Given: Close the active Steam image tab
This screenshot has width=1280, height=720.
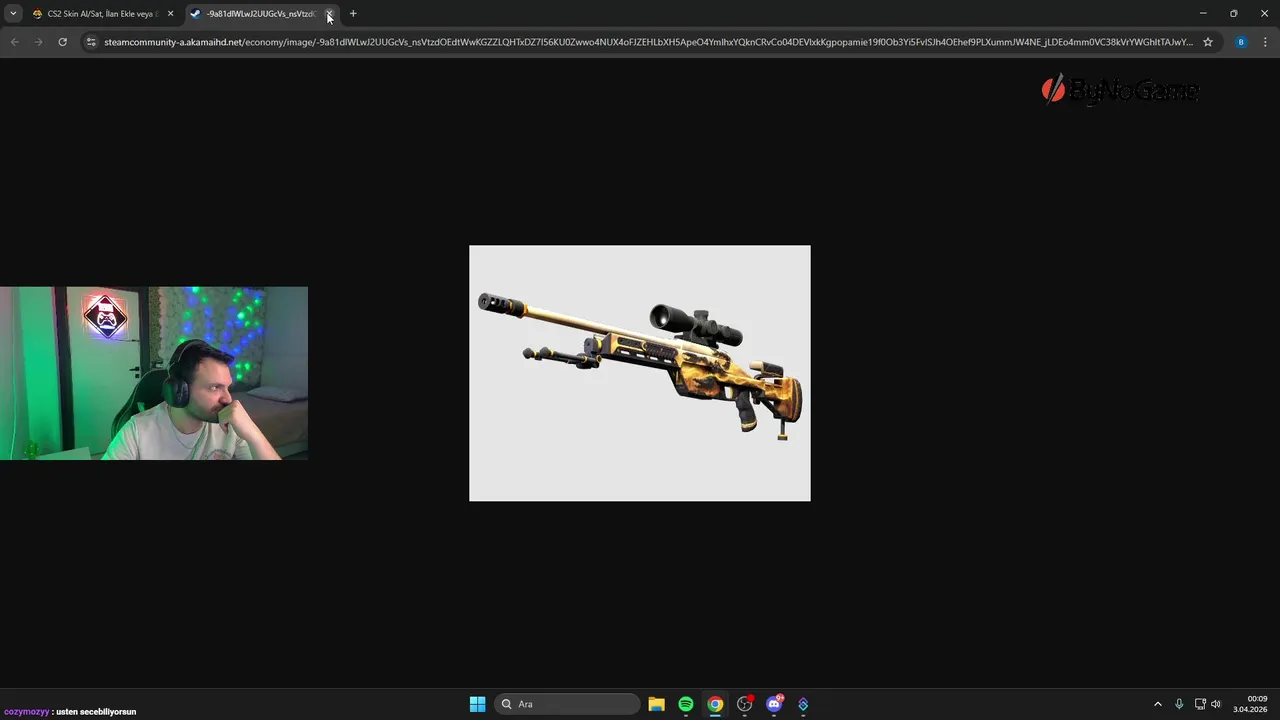Looking at the screenshot, I should click(x=329, y=14).
